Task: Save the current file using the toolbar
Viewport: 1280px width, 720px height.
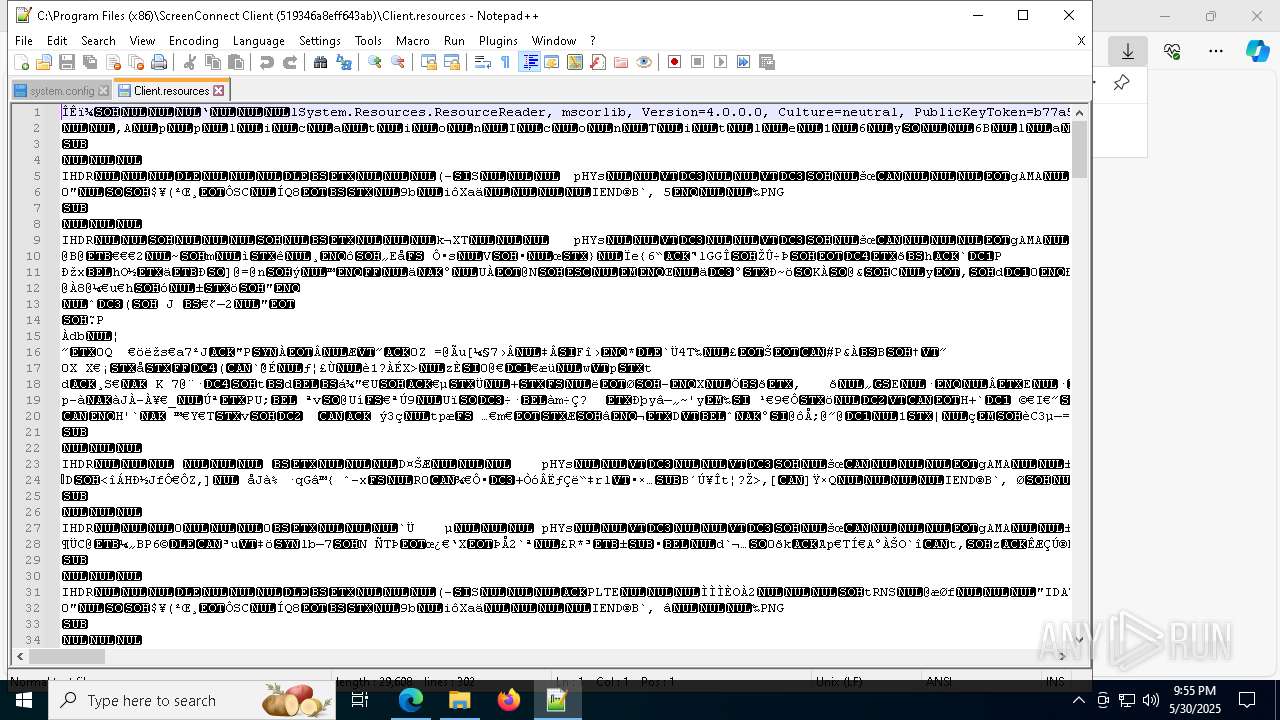Action: click(67, 62)
